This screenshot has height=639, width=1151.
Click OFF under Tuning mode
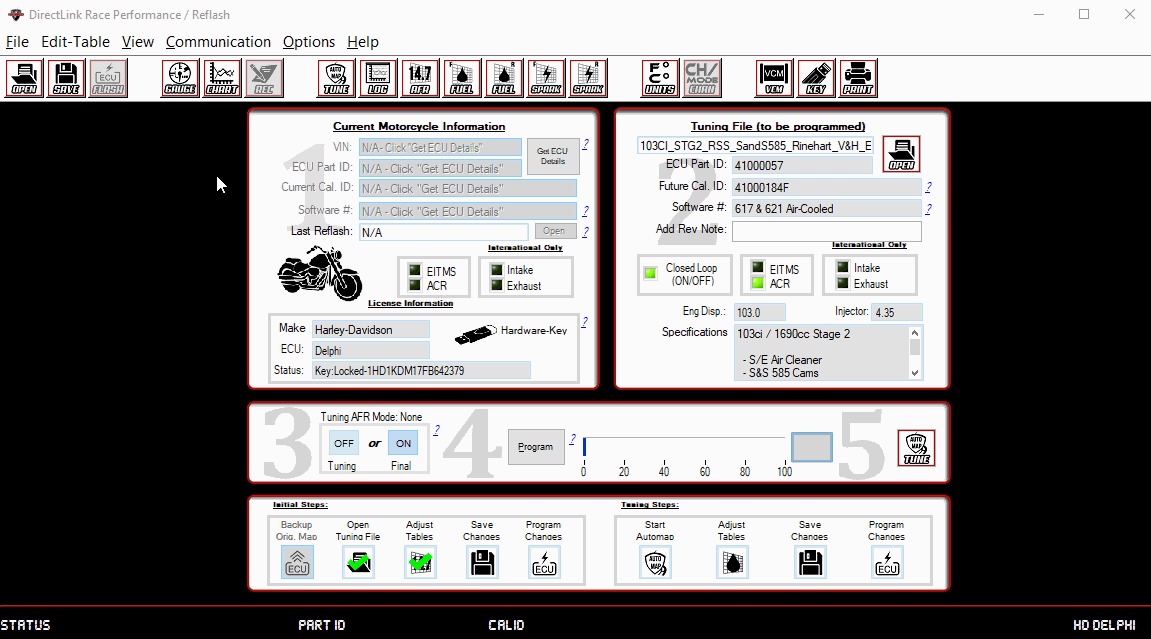click(343, 442)
